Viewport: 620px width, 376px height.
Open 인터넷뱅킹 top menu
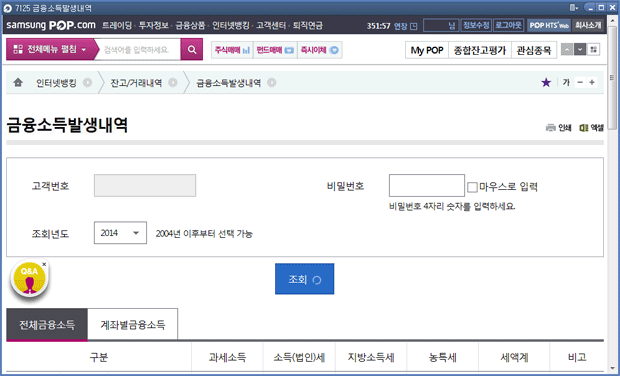(x=231, y=25)
